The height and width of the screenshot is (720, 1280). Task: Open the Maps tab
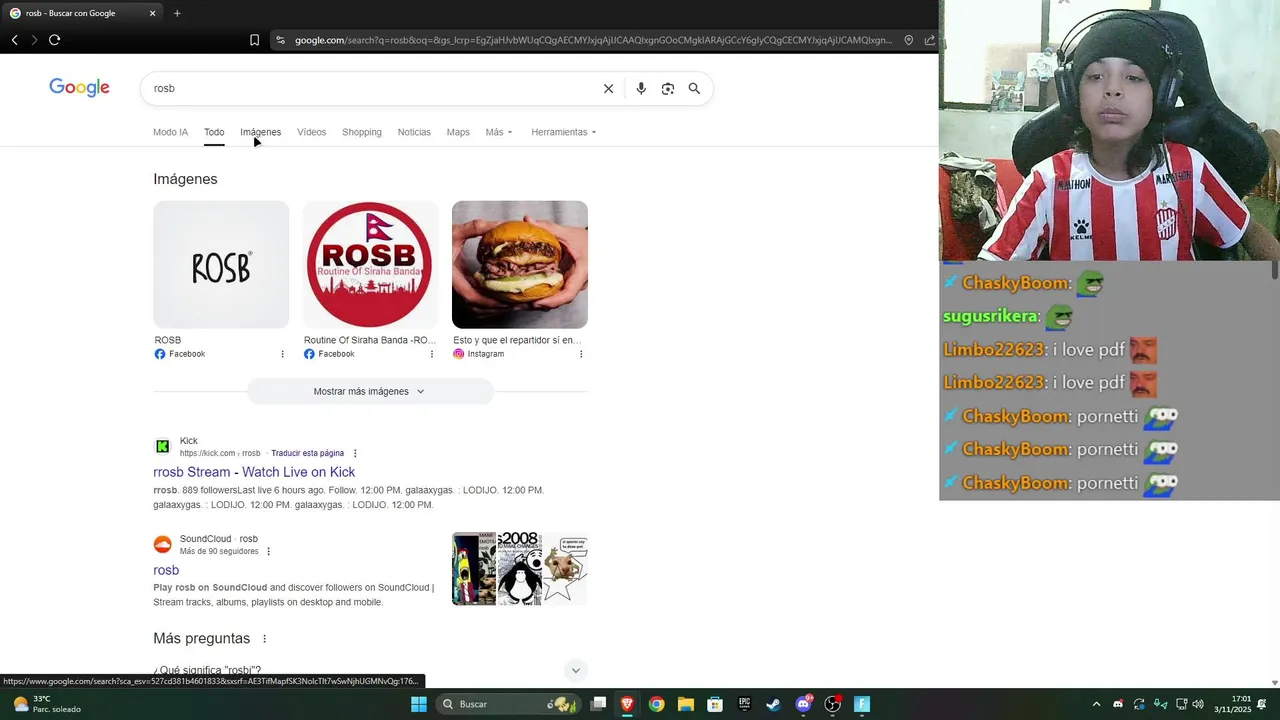pyautogui.click(x=458, y=132)
